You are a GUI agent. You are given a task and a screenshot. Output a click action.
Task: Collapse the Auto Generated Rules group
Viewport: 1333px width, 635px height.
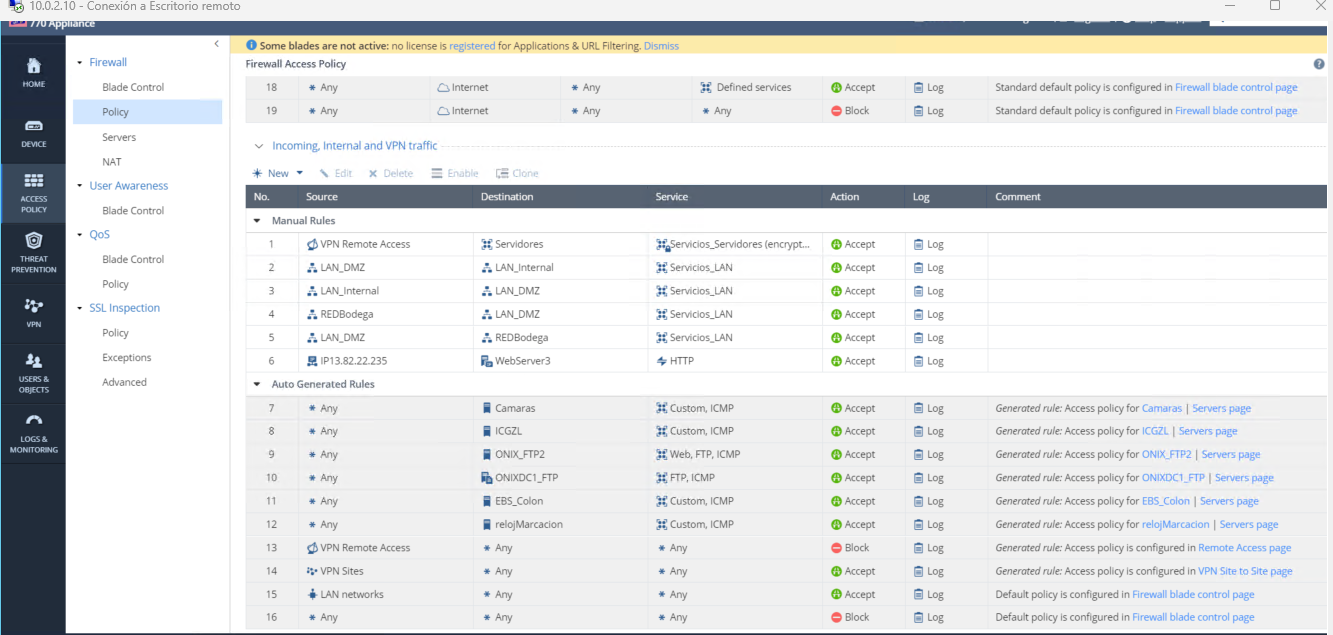(258, 384)
